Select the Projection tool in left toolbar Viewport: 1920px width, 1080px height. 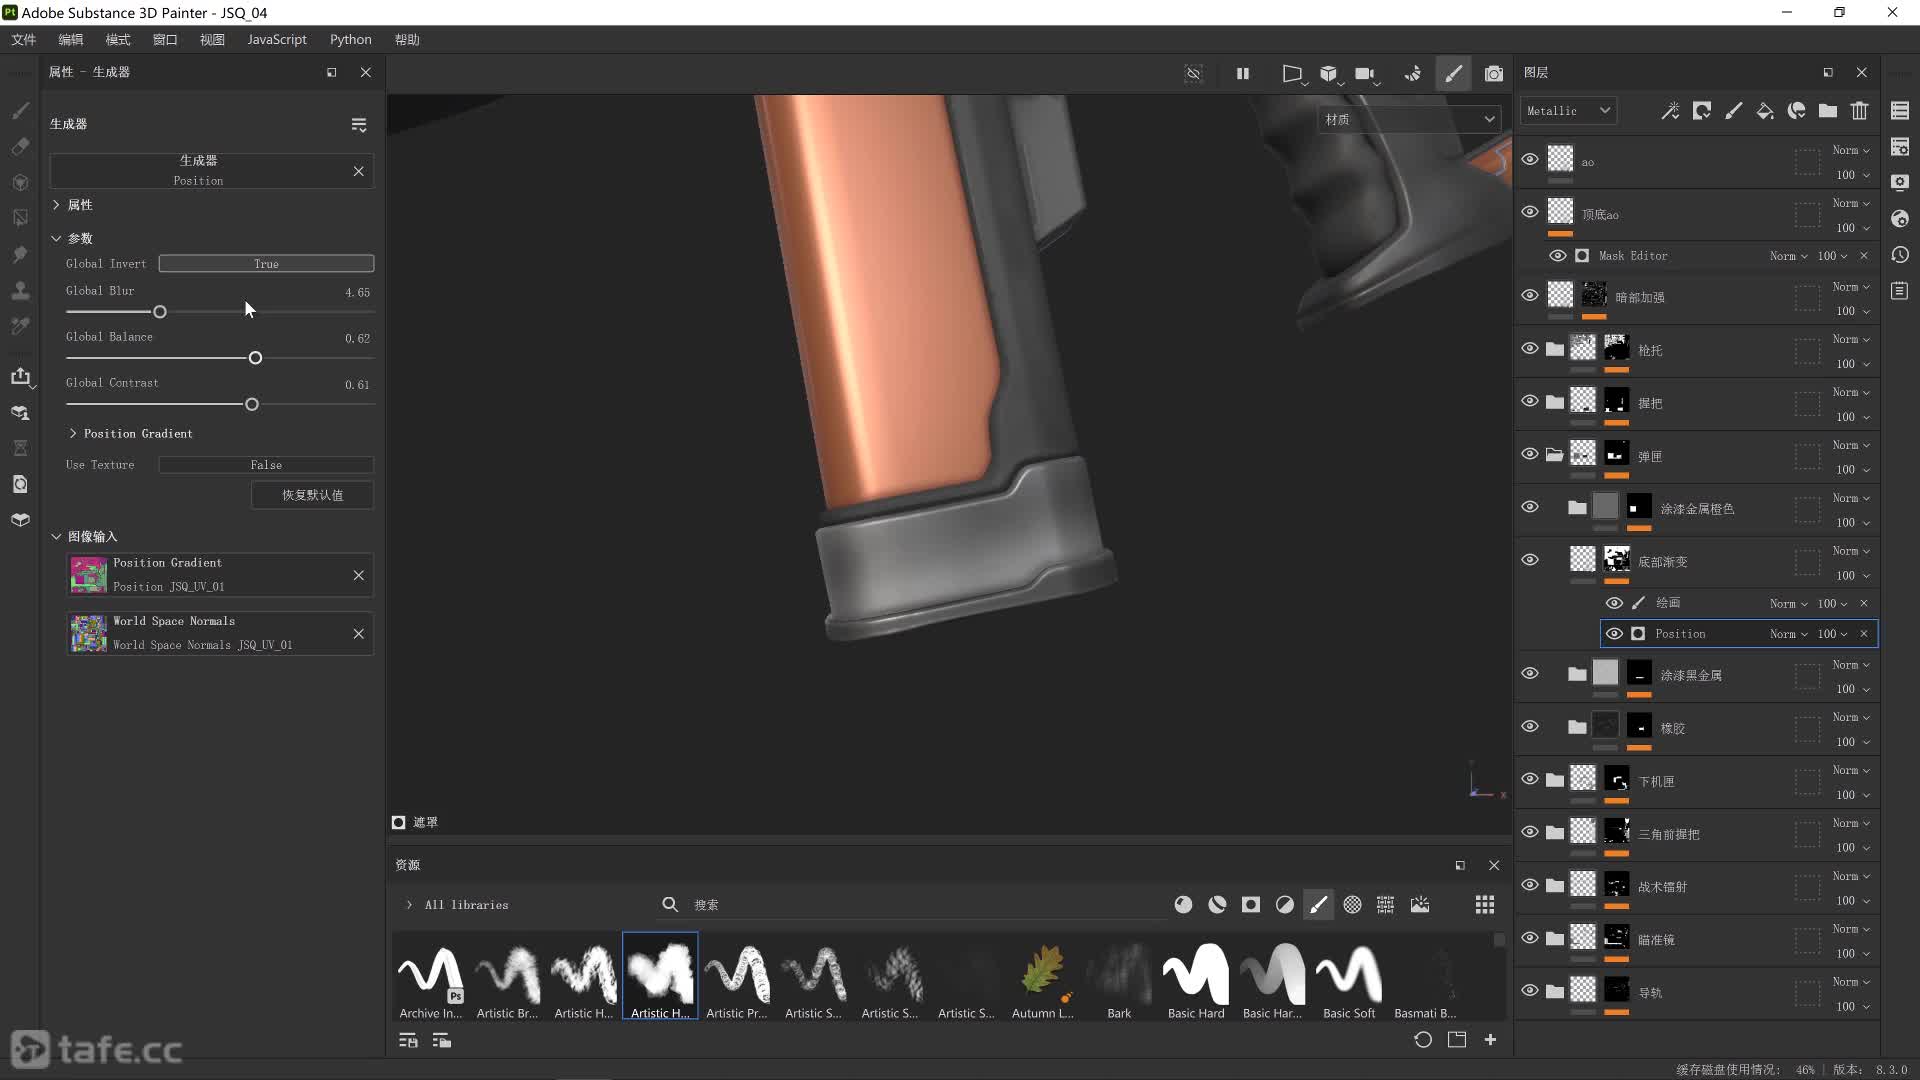tap(20, 183)
